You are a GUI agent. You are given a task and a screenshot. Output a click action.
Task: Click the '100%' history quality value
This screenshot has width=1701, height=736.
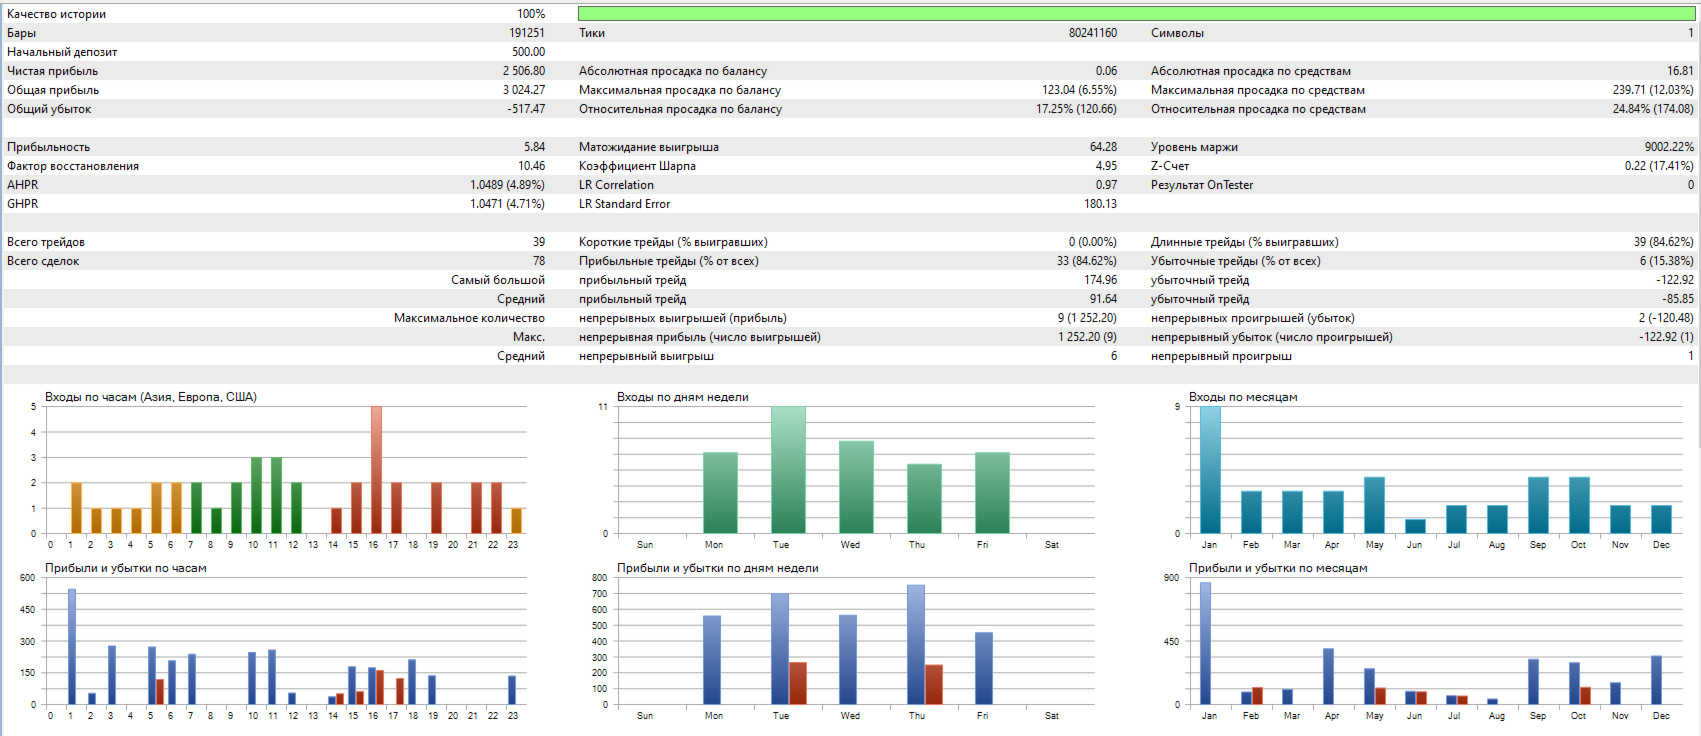531,14
